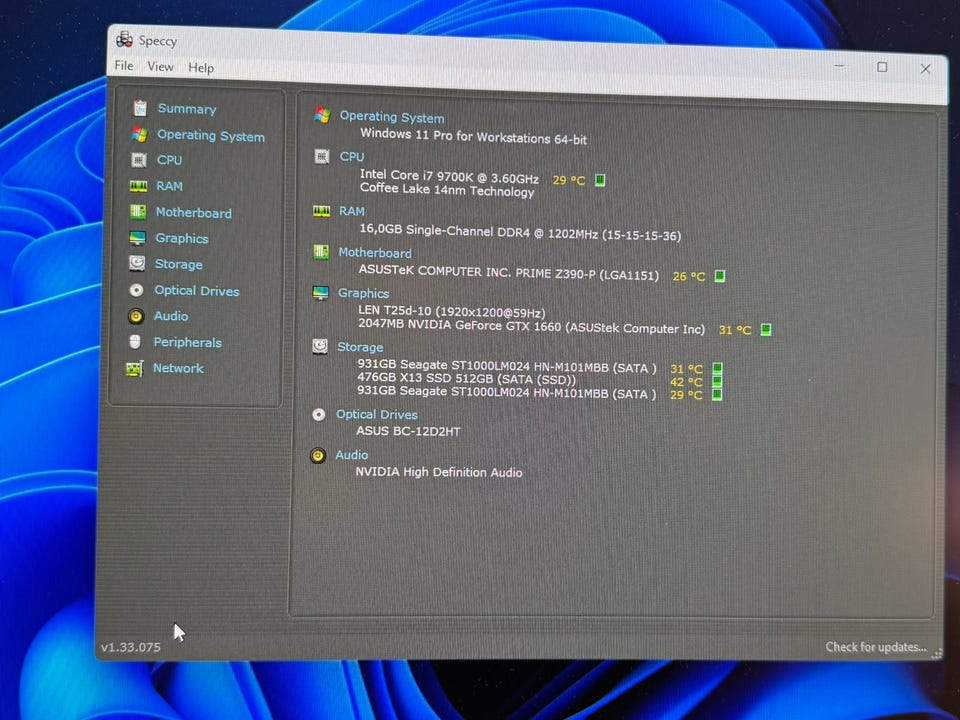Image resolution: width=960 pixels, height=720 pixels.
Task: Click the GPU temperature indicator beside 31 °C
Action: pyautogui.click(x=766, y=330)
